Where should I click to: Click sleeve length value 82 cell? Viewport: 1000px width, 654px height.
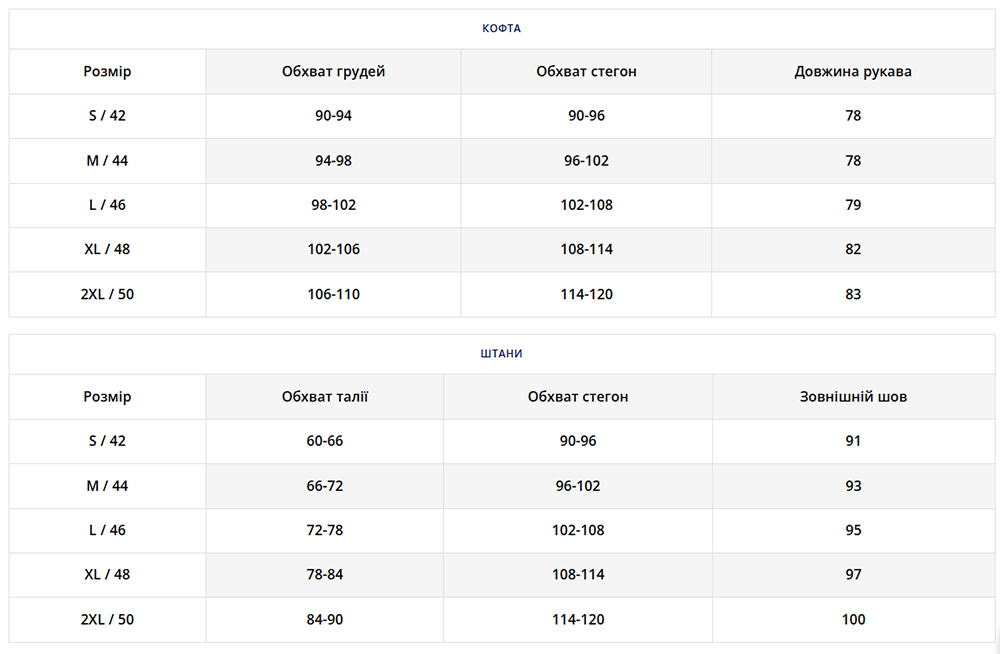click(x=852, y=249)
